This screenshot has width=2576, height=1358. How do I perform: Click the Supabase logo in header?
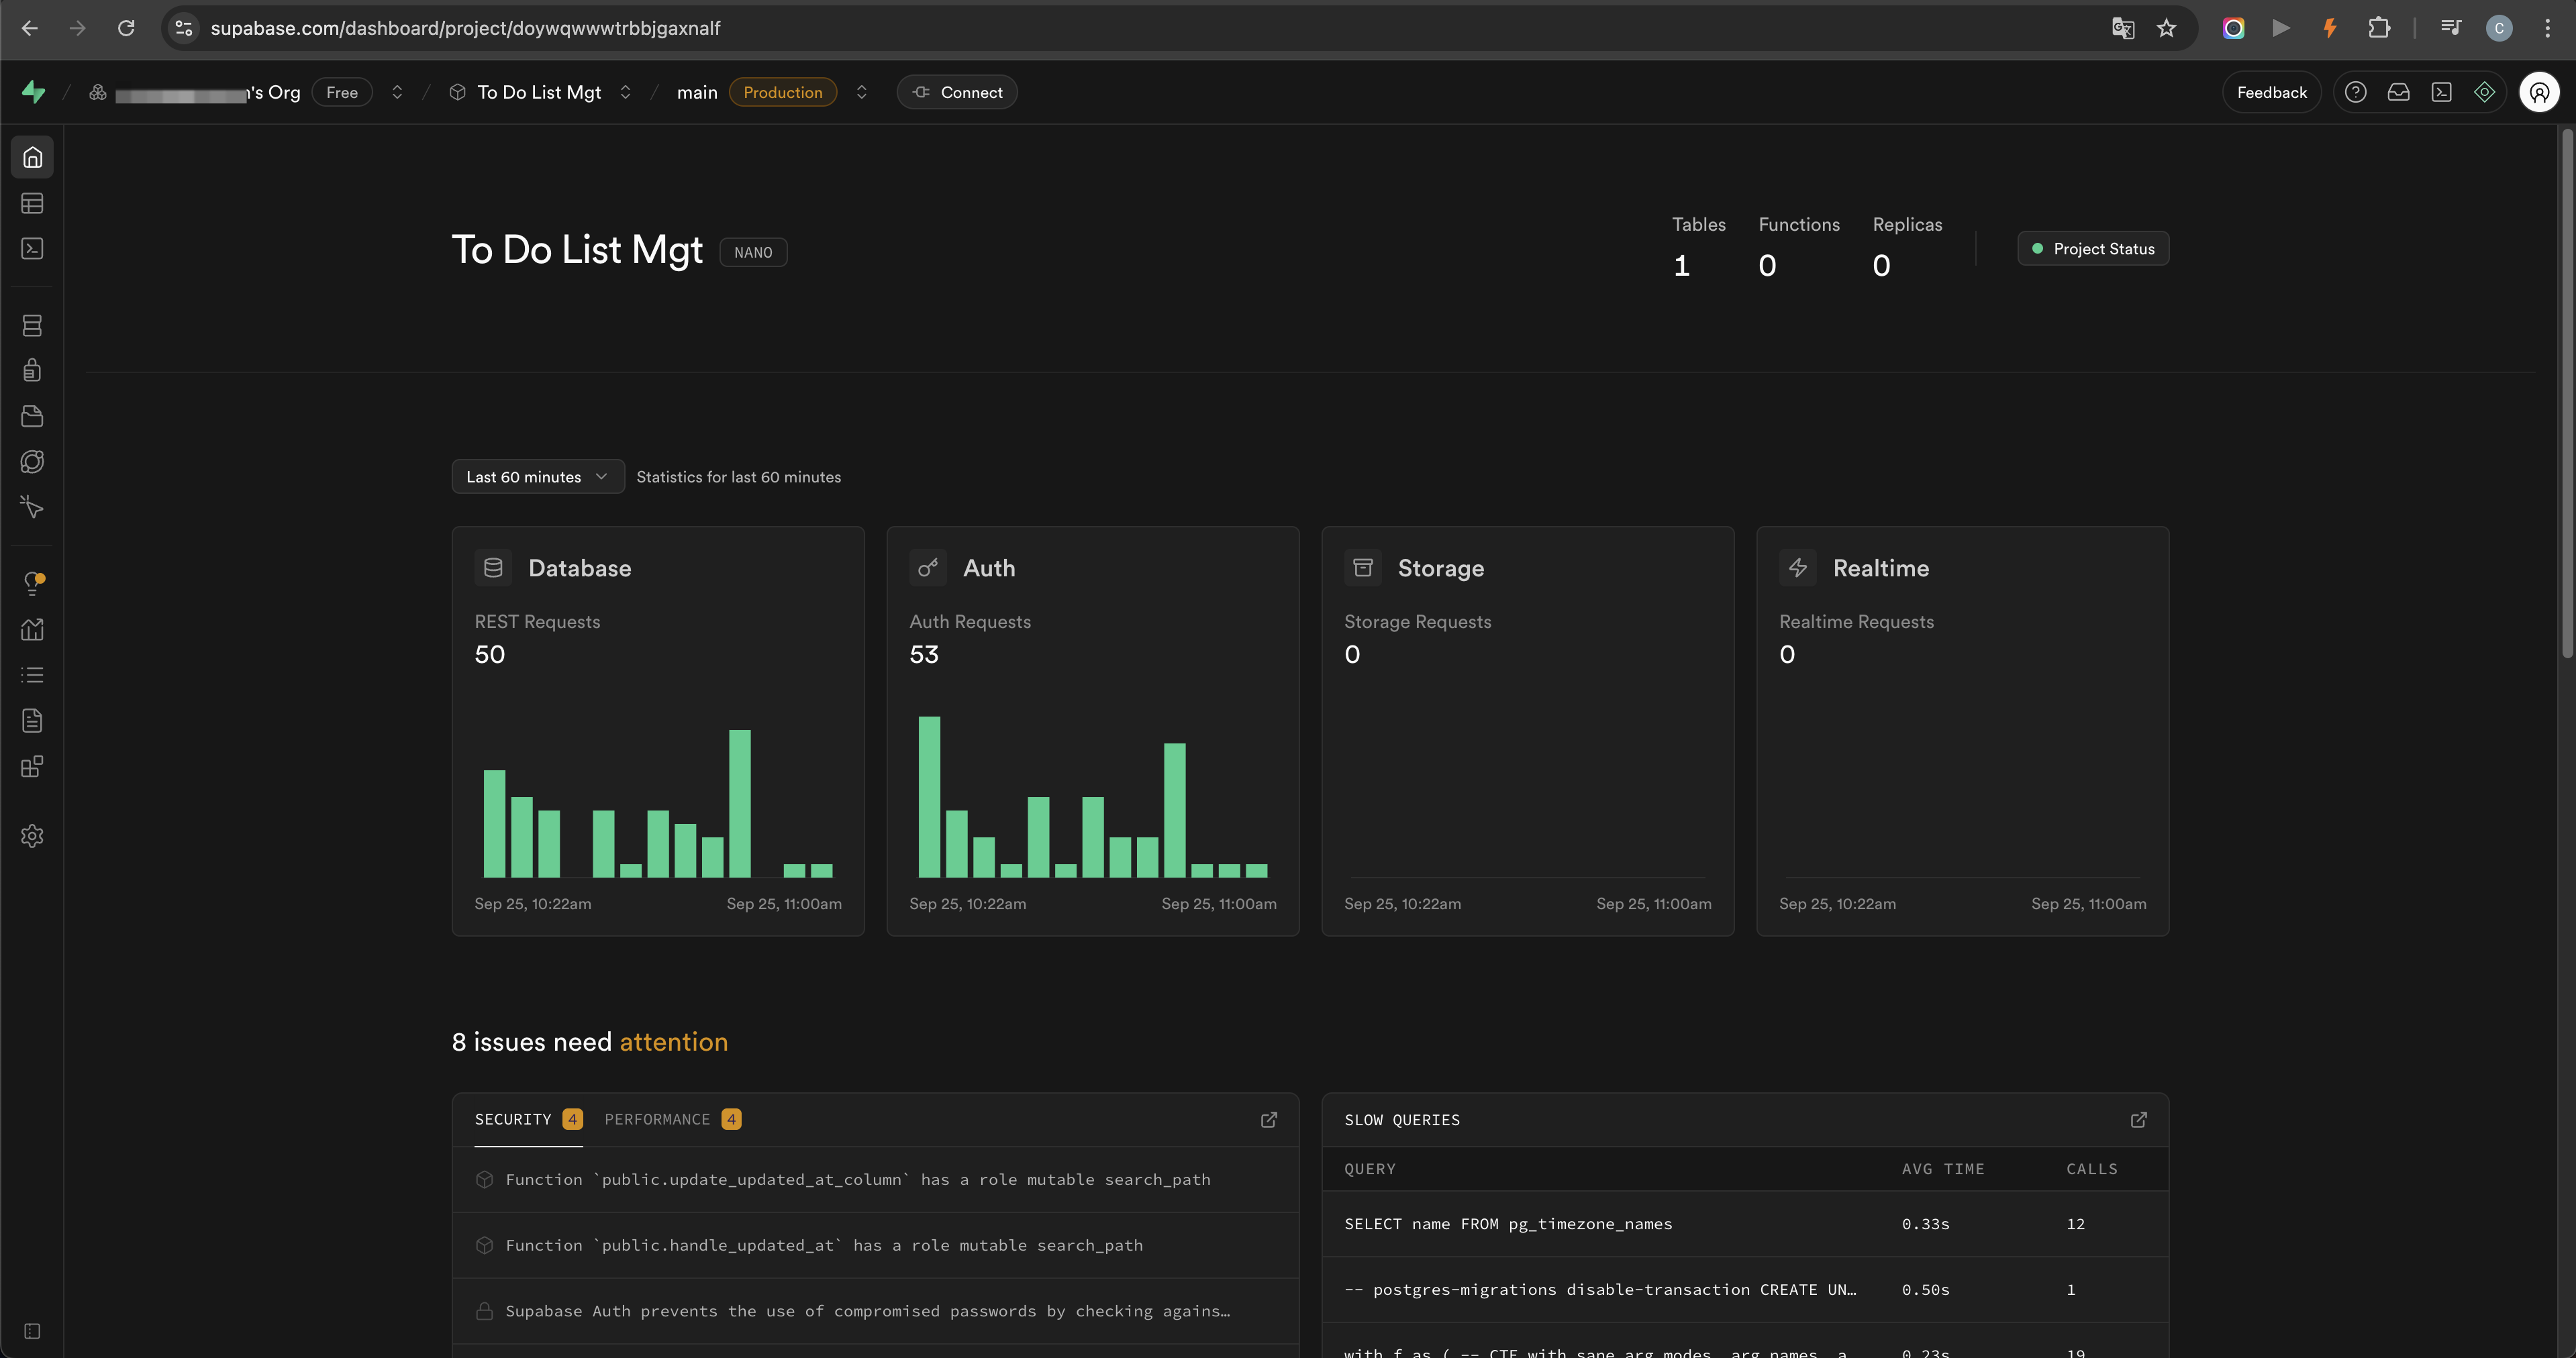point(34,92)
